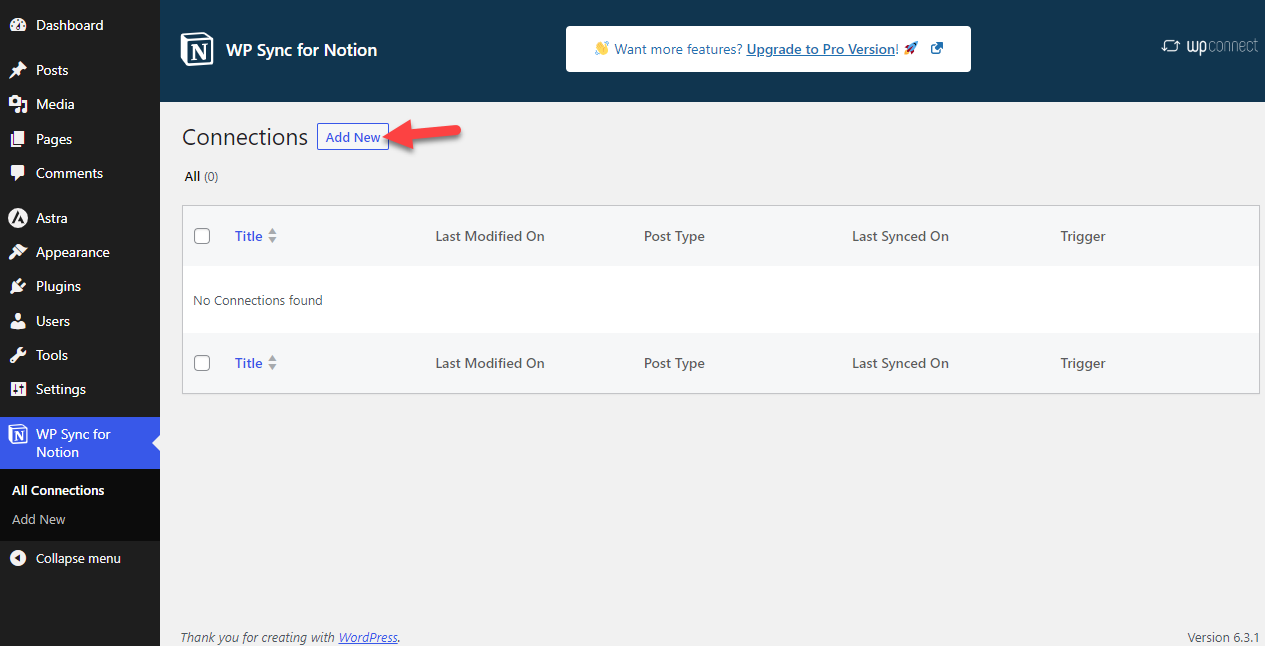
Task: Click the Collapse menu arrow icon
Action: point(18,558)
